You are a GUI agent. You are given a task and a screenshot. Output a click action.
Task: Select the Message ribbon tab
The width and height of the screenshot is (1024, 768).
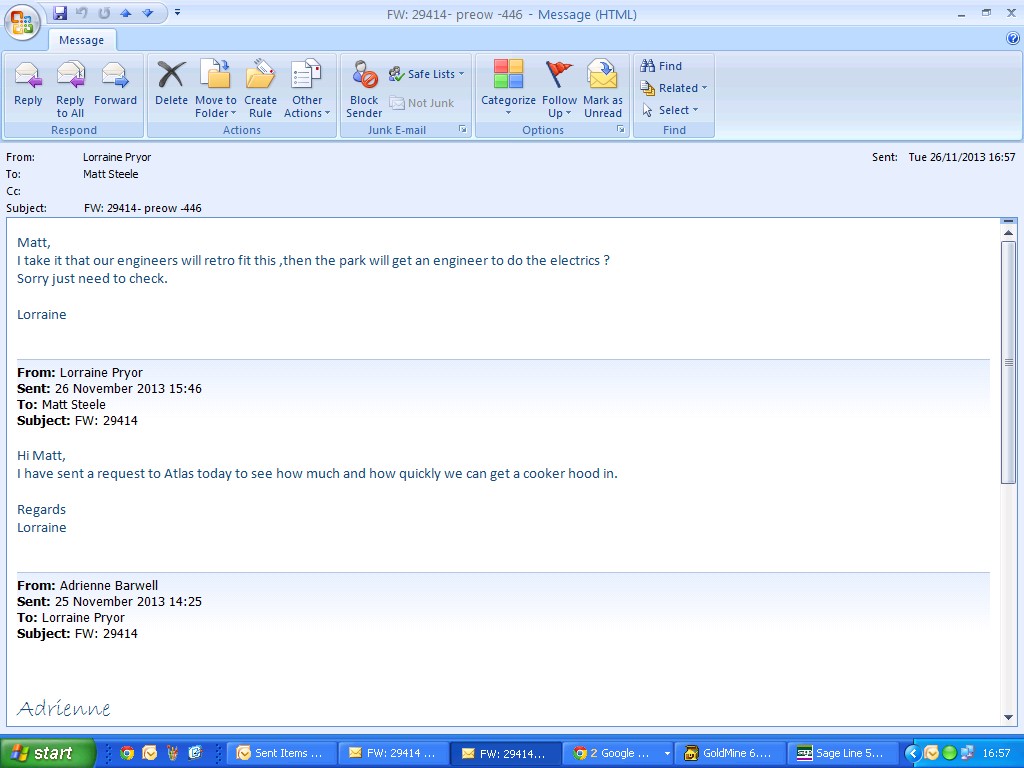81,40
